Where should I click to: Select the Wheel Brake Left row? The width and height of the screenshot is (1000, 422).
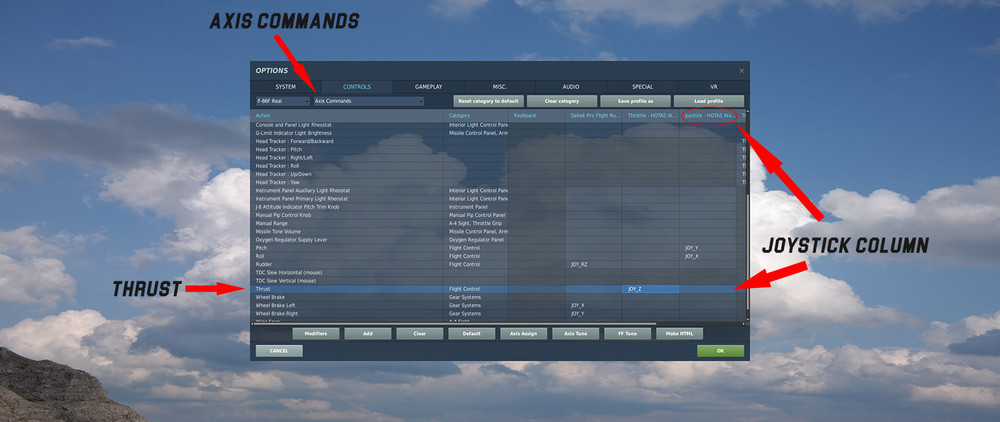click(x=497, y=306)
